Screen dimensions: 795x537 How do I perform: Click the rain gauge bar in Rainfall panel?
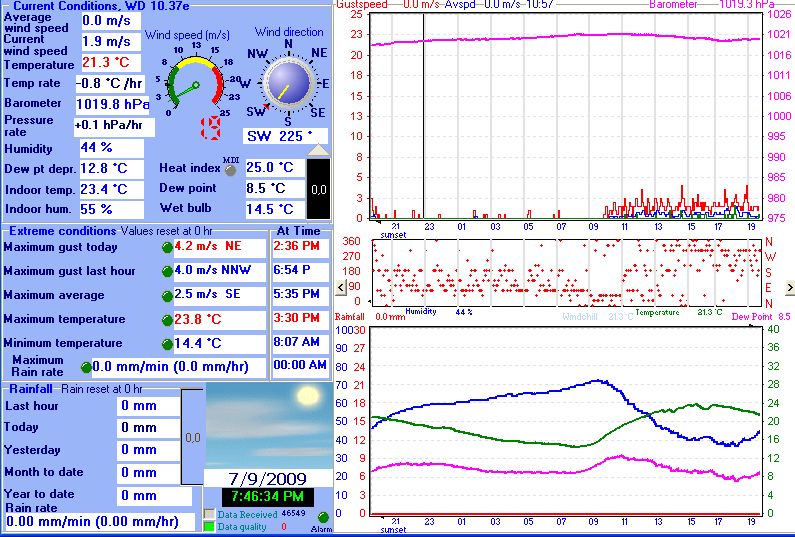193,437
